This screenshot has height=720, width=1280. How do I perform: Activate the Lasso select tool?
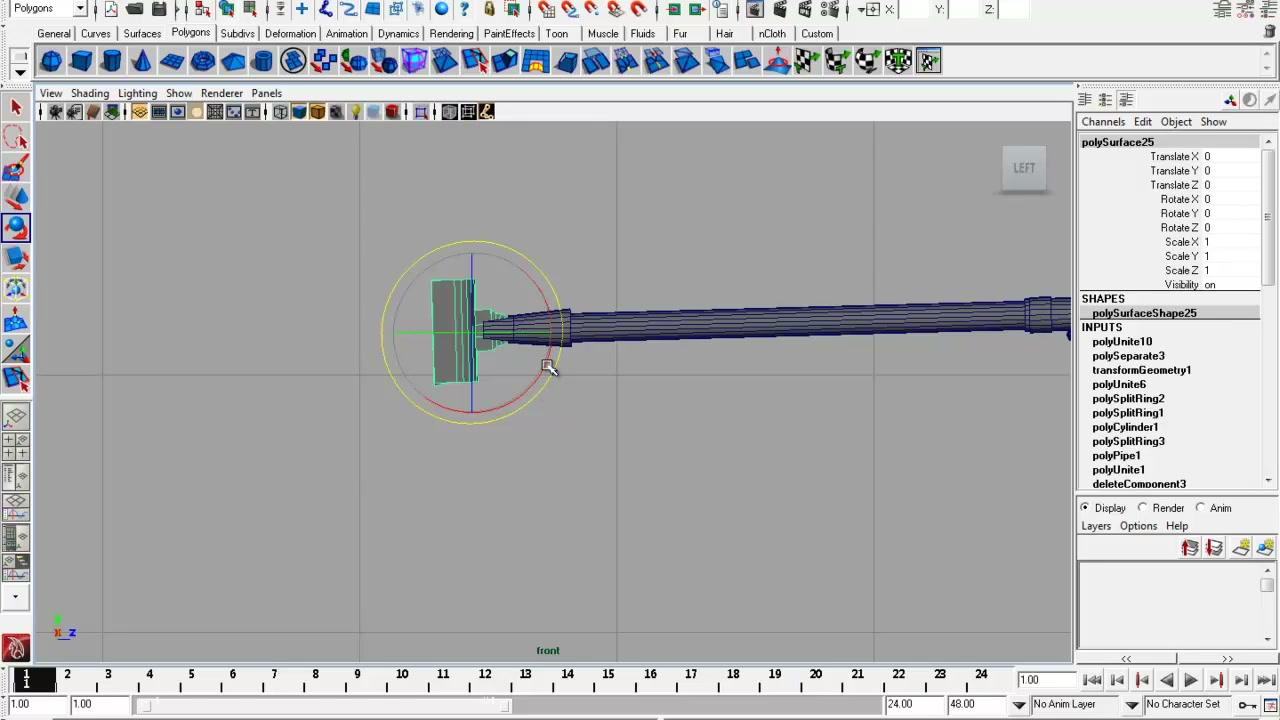click(16, 138)
